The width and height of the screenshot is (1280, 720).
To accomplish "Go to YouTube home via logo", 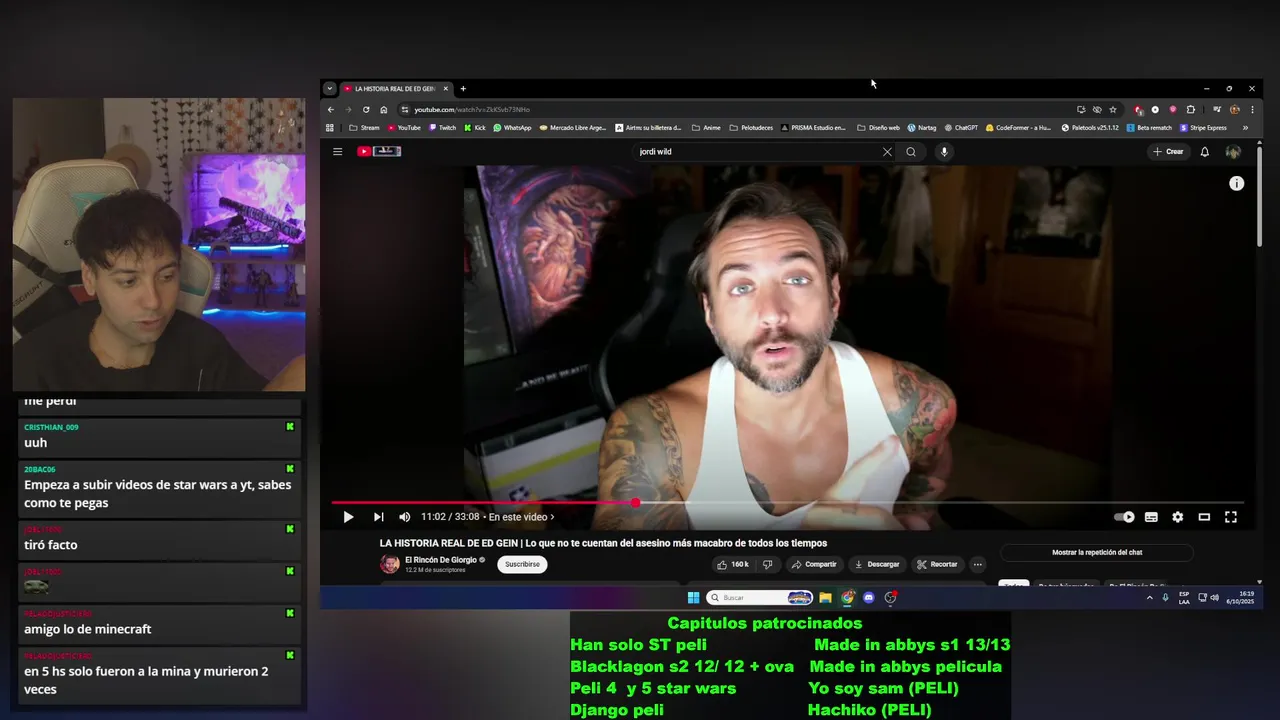I will [379, 152].
